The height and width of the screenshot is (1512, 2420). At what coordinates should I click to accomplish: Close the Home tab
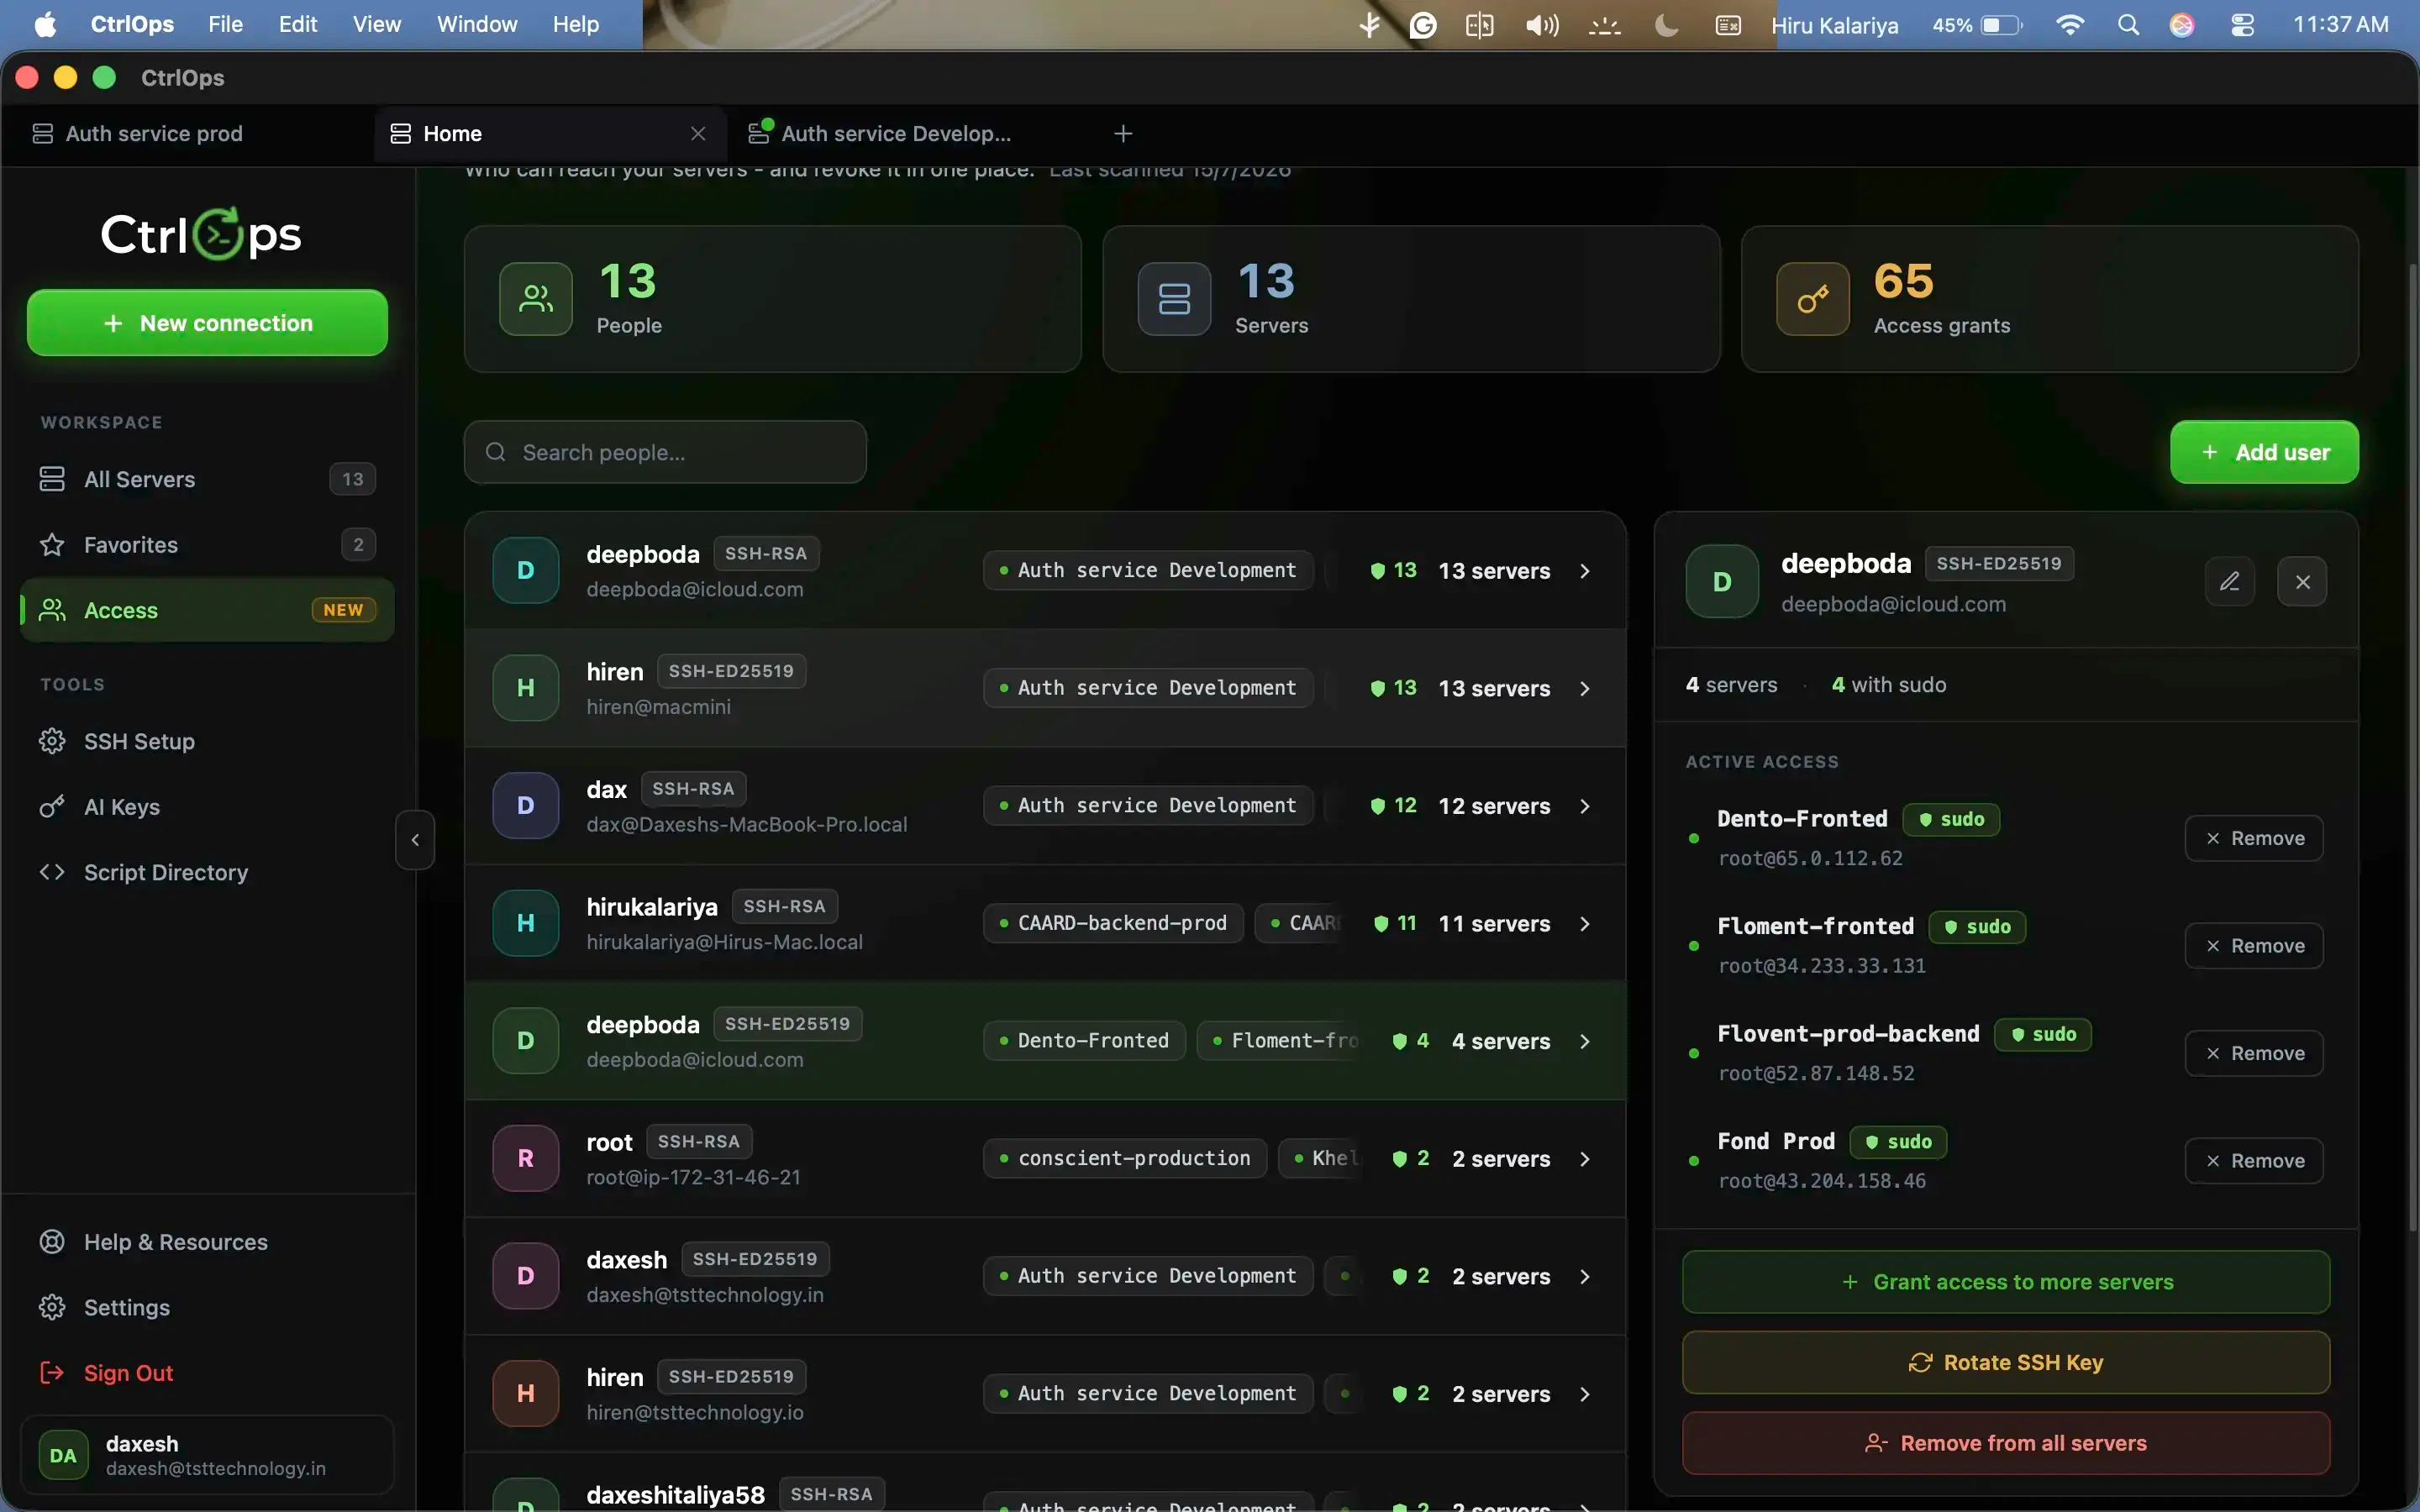[698, 134]
